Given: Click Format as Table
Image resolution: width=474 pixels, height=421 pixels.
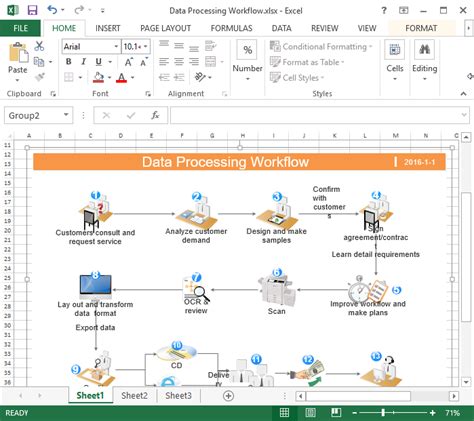Looking at the screenshot, I should coord(307,62).
